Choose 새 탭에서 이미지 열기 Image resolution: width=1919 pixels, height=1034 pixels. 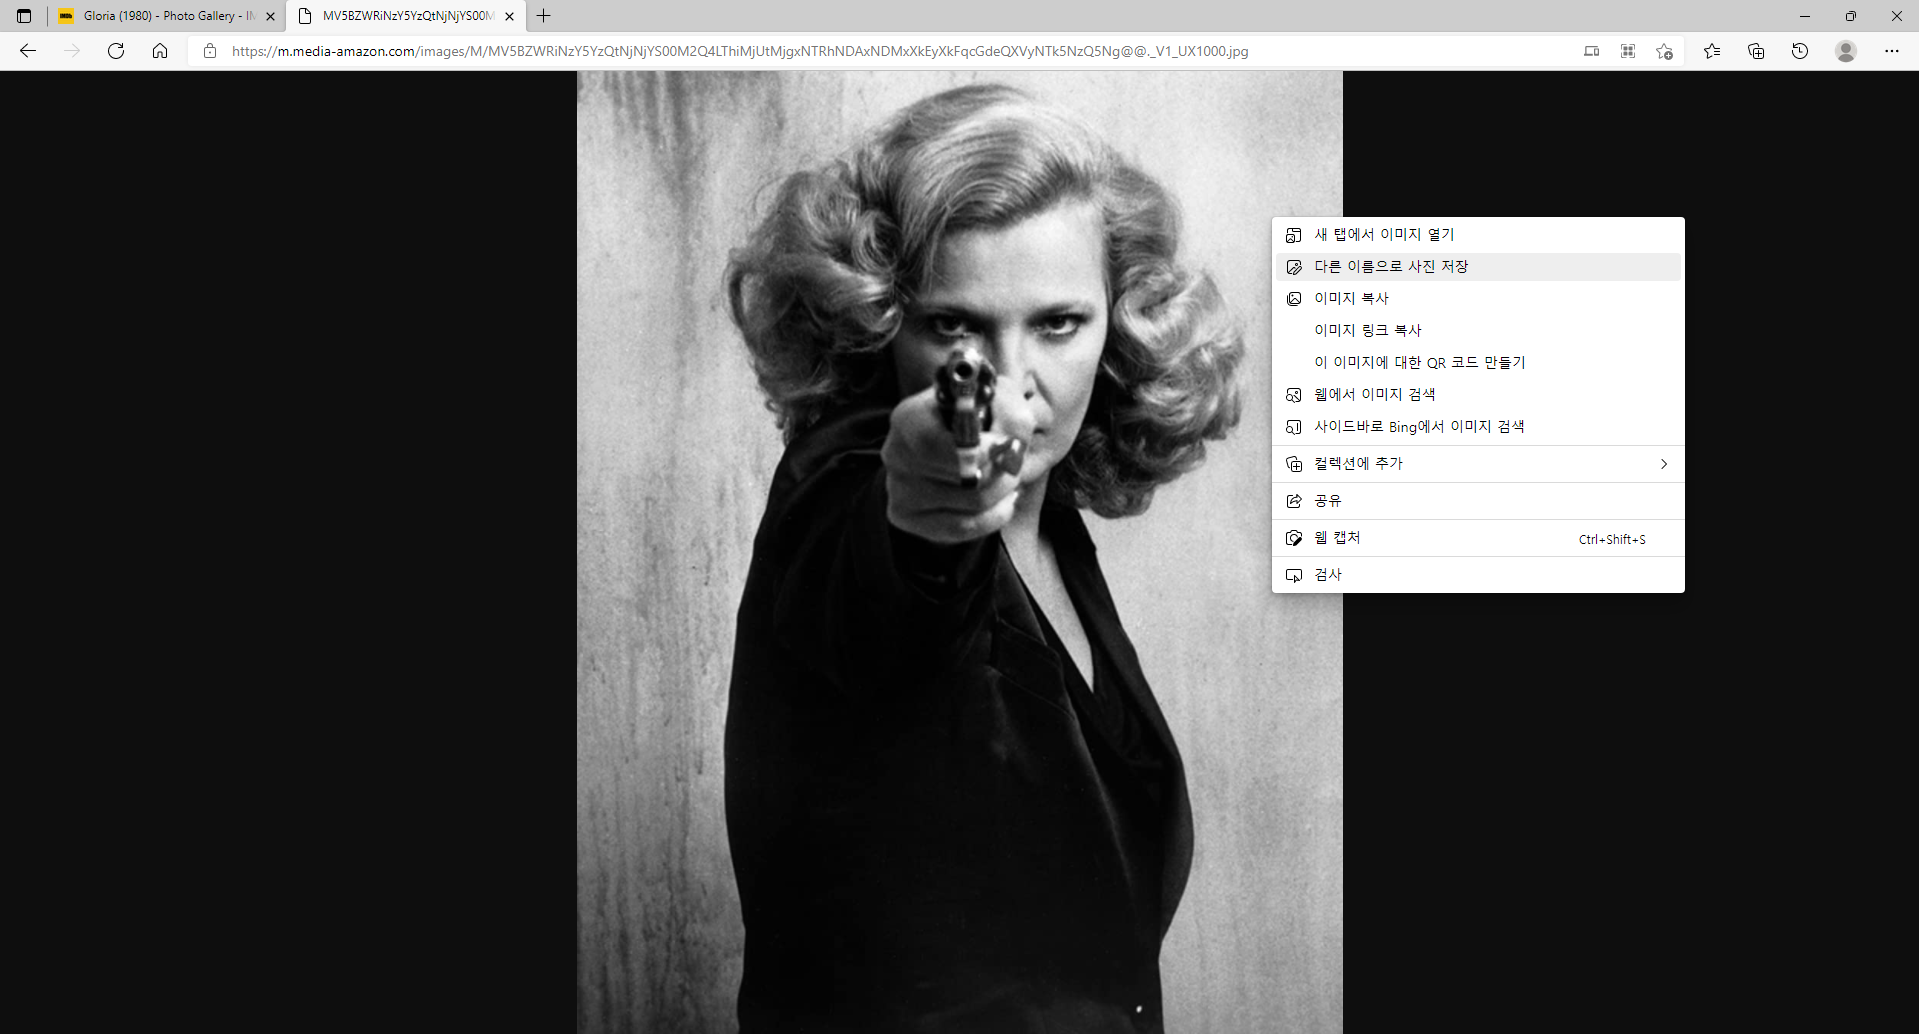pos(1478,235)
